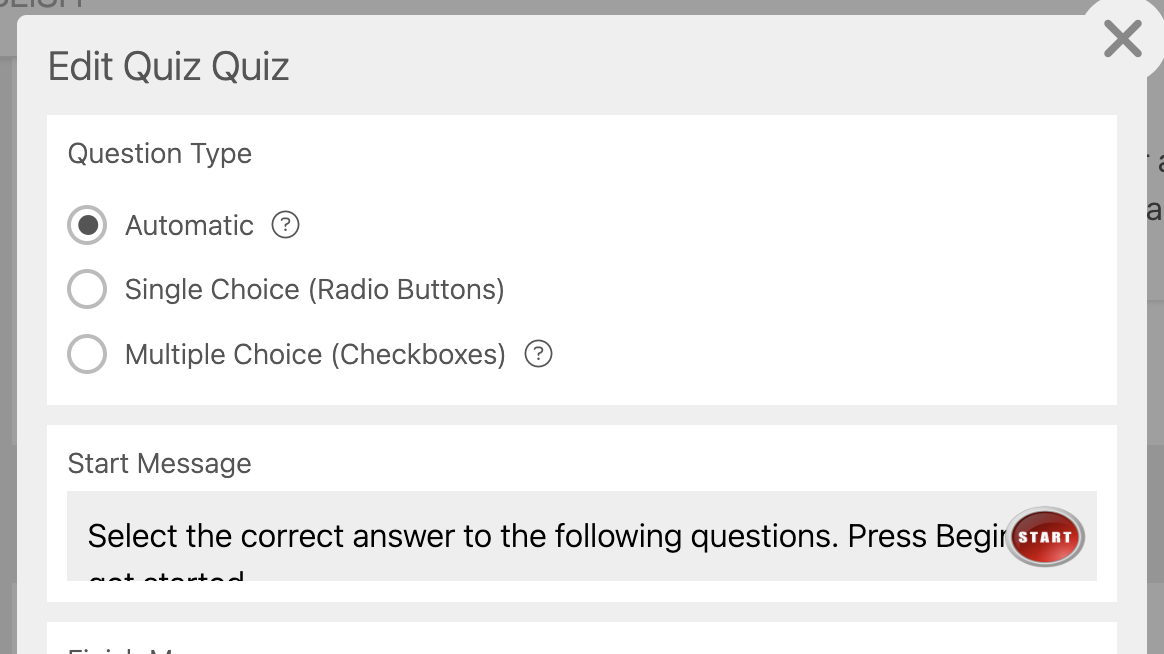Enable the Multiple Choice radio button
Image resolution: width=1164 pixels, height=654 pixels.
87,354
